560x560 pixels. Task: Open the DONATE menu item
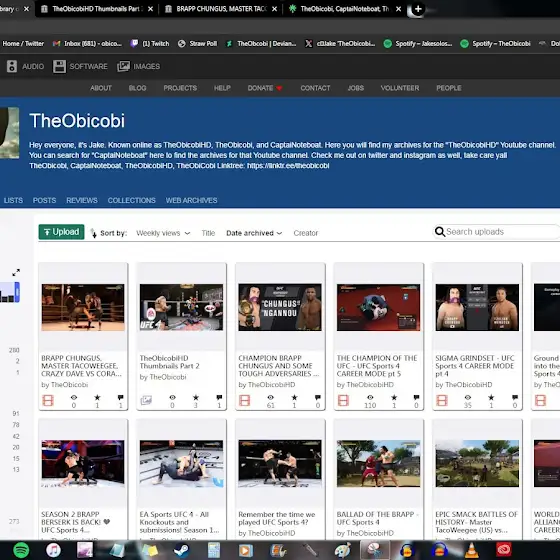point(265,88)
